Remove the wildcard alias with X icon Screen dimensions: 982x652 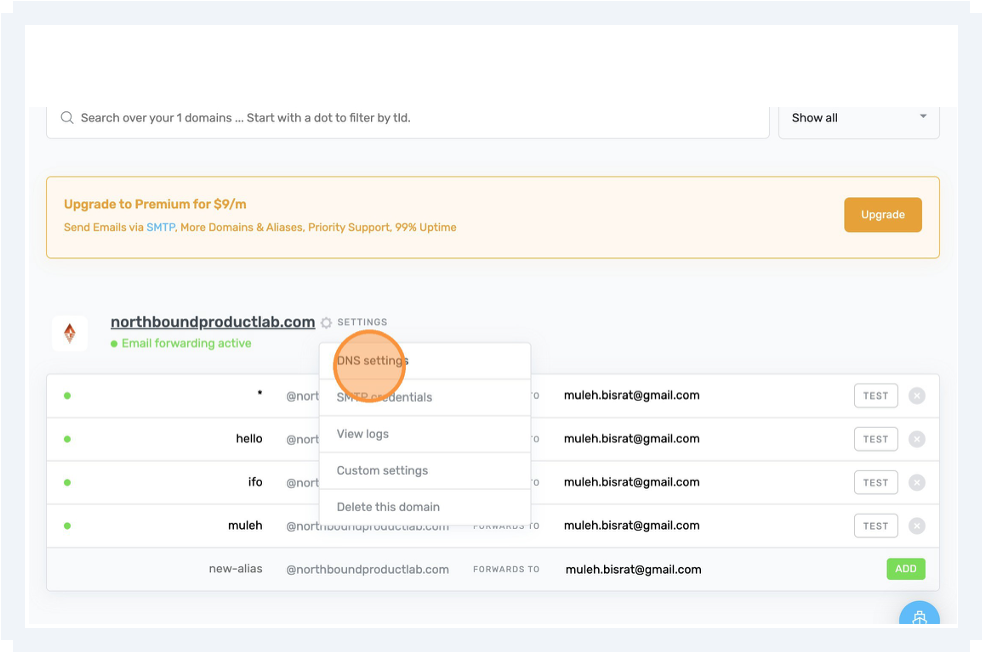tap(916, 396)
